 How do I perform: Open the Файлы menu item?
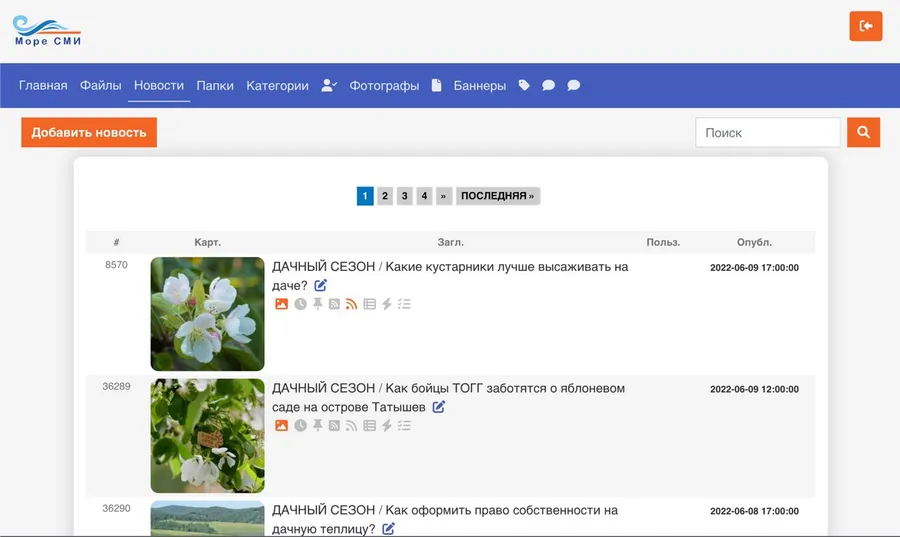pos(100,85)
